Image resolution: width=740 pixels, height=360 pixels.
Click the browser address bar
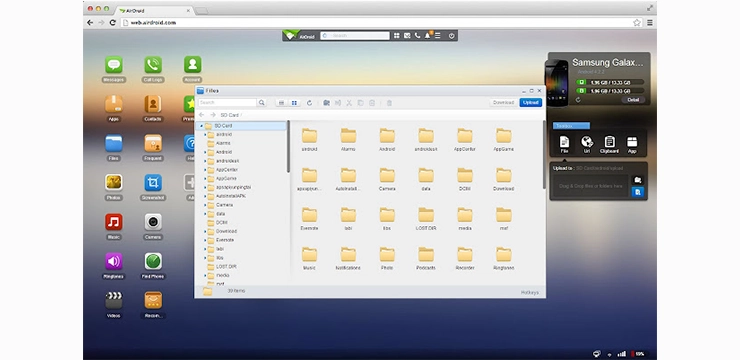pyautogui.click(x=375, y=23)
